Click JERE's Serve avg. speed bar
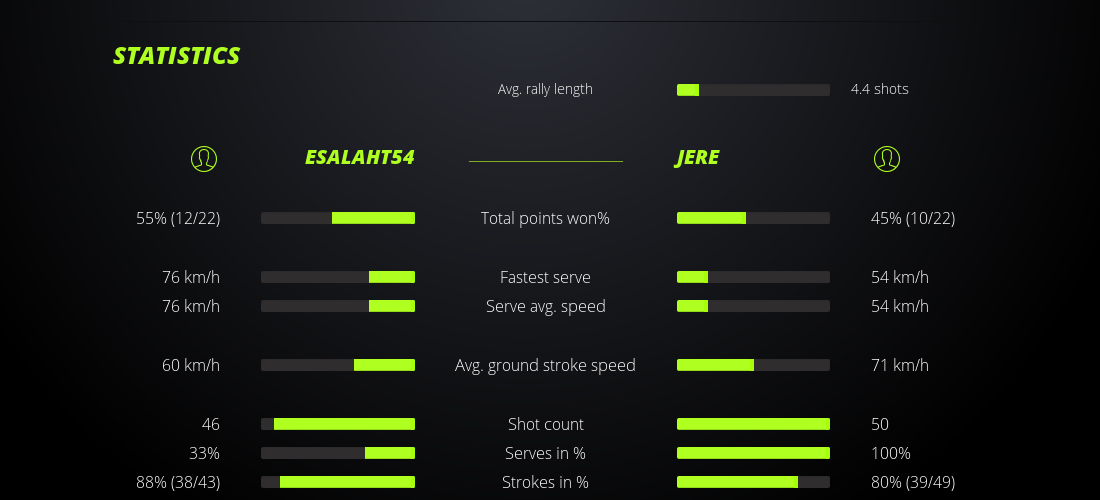1100x500 pixels. [x=753, y=306]
